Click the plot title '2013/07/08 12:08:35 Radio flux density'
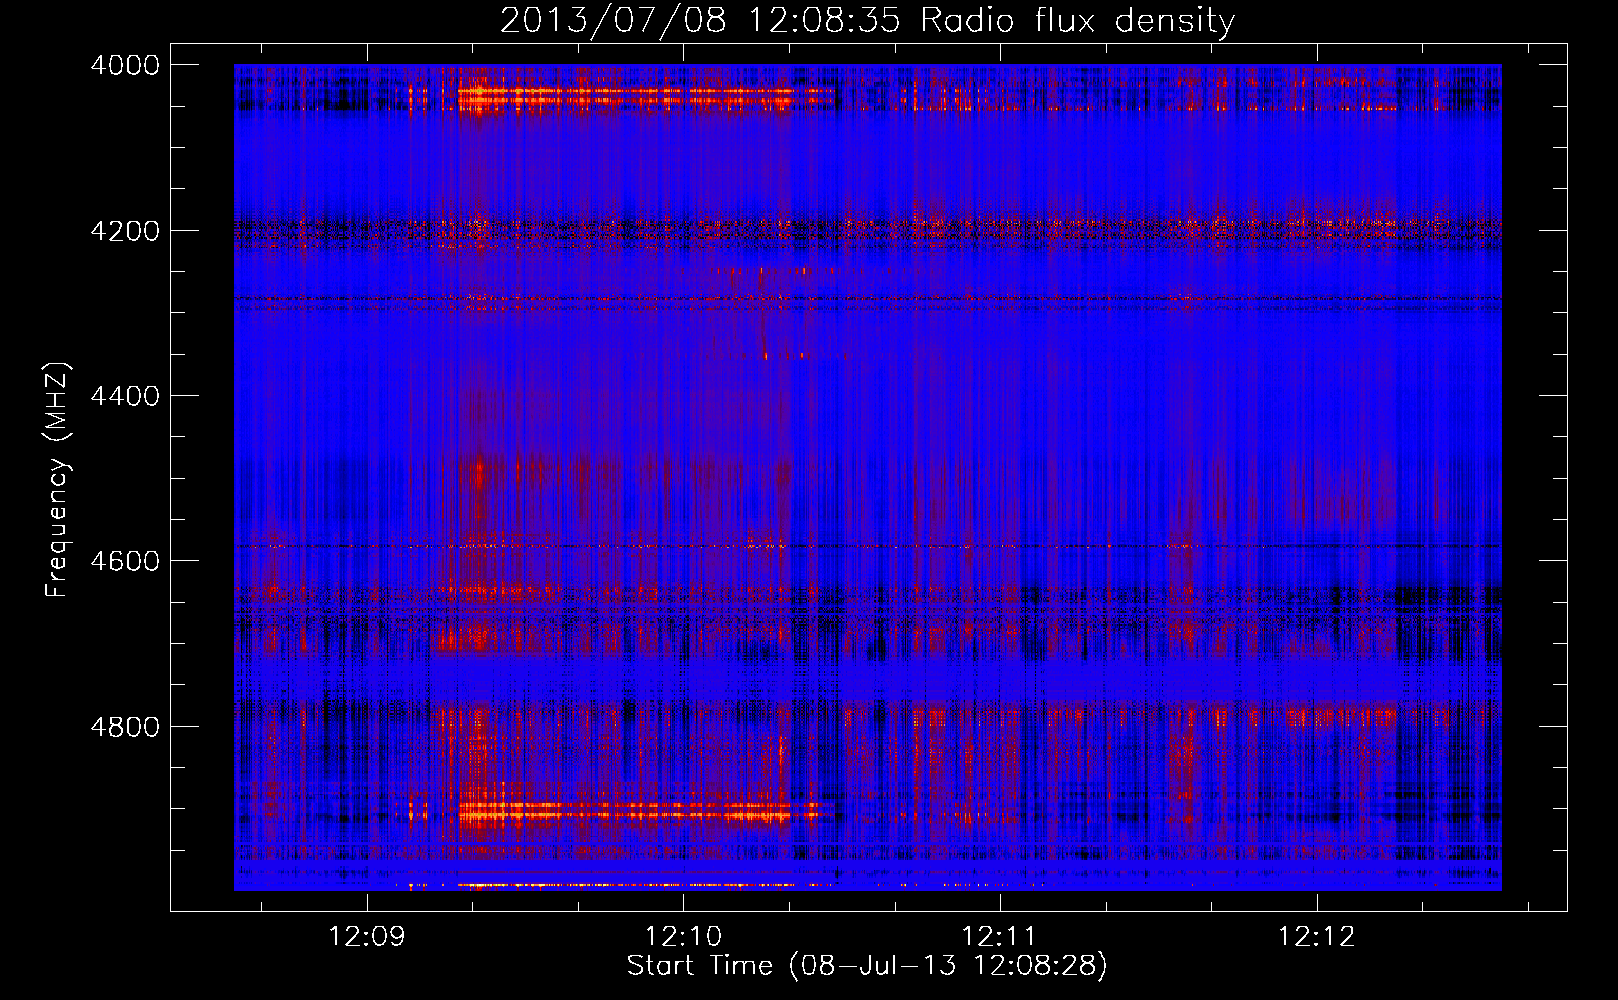This screenshot has width=1618, height=1000. tap(867, 20)
